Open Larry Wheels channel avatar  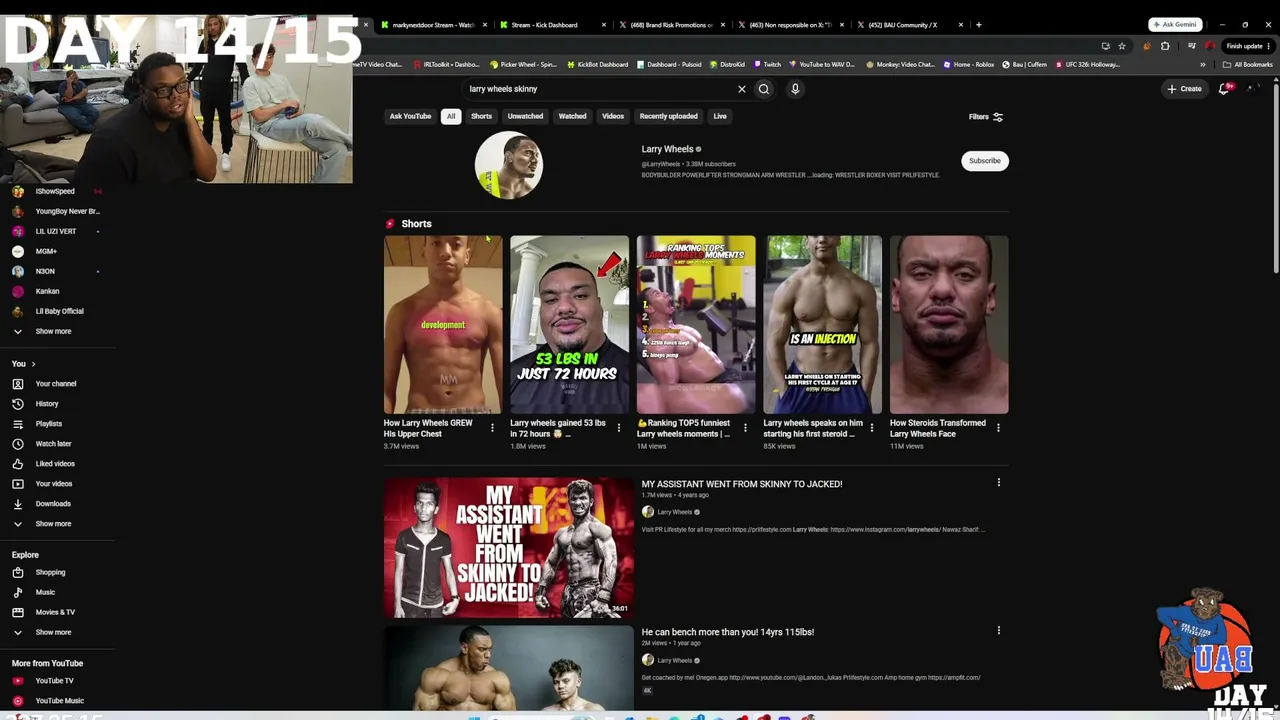[x=508, y=165]
